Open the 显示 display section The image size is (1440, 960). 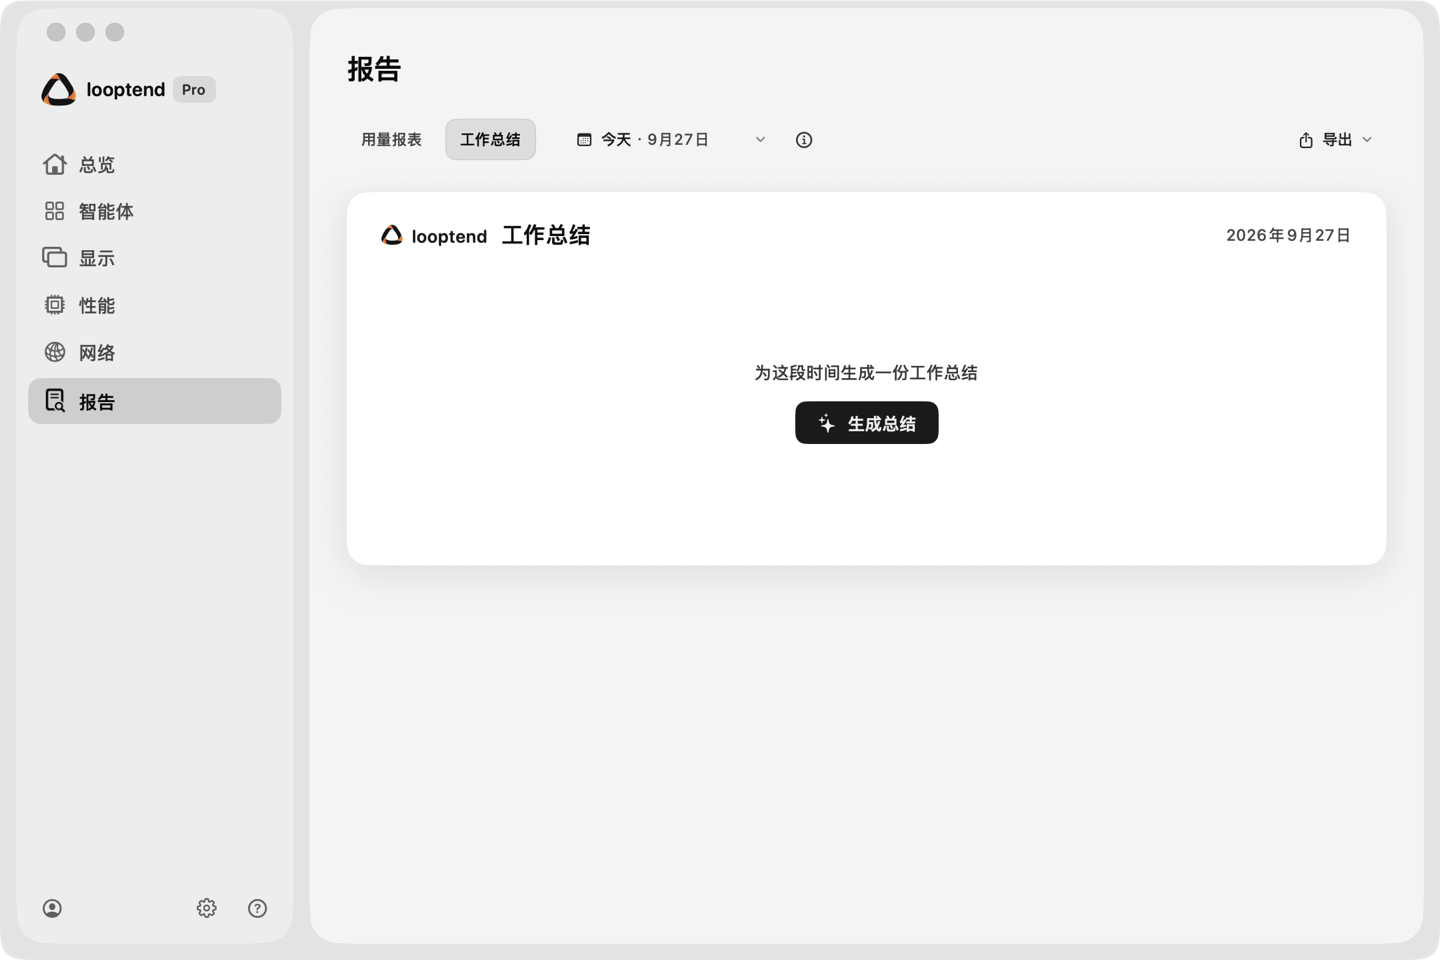coord(154,258)
